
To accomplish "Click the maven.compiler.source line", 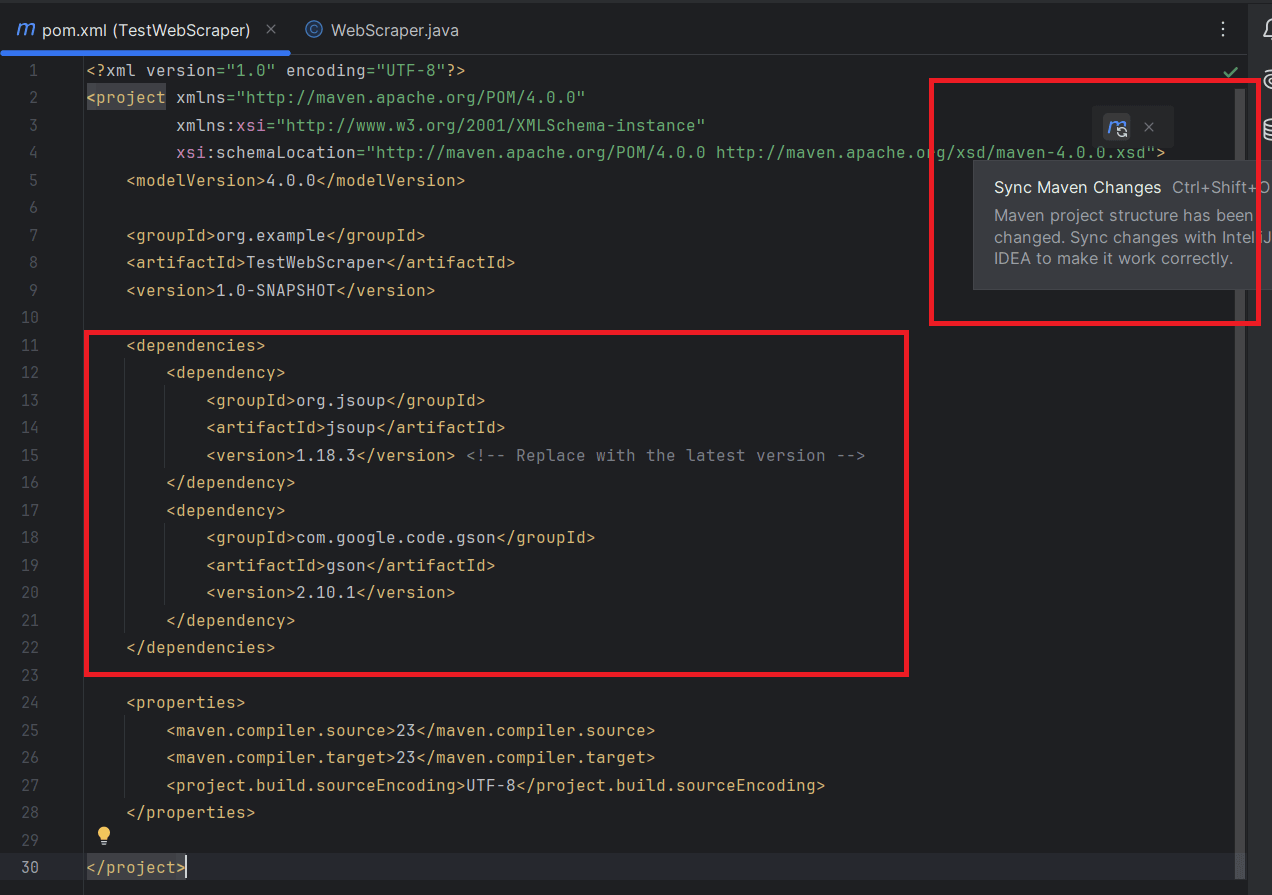I will [x=411, y=730].
